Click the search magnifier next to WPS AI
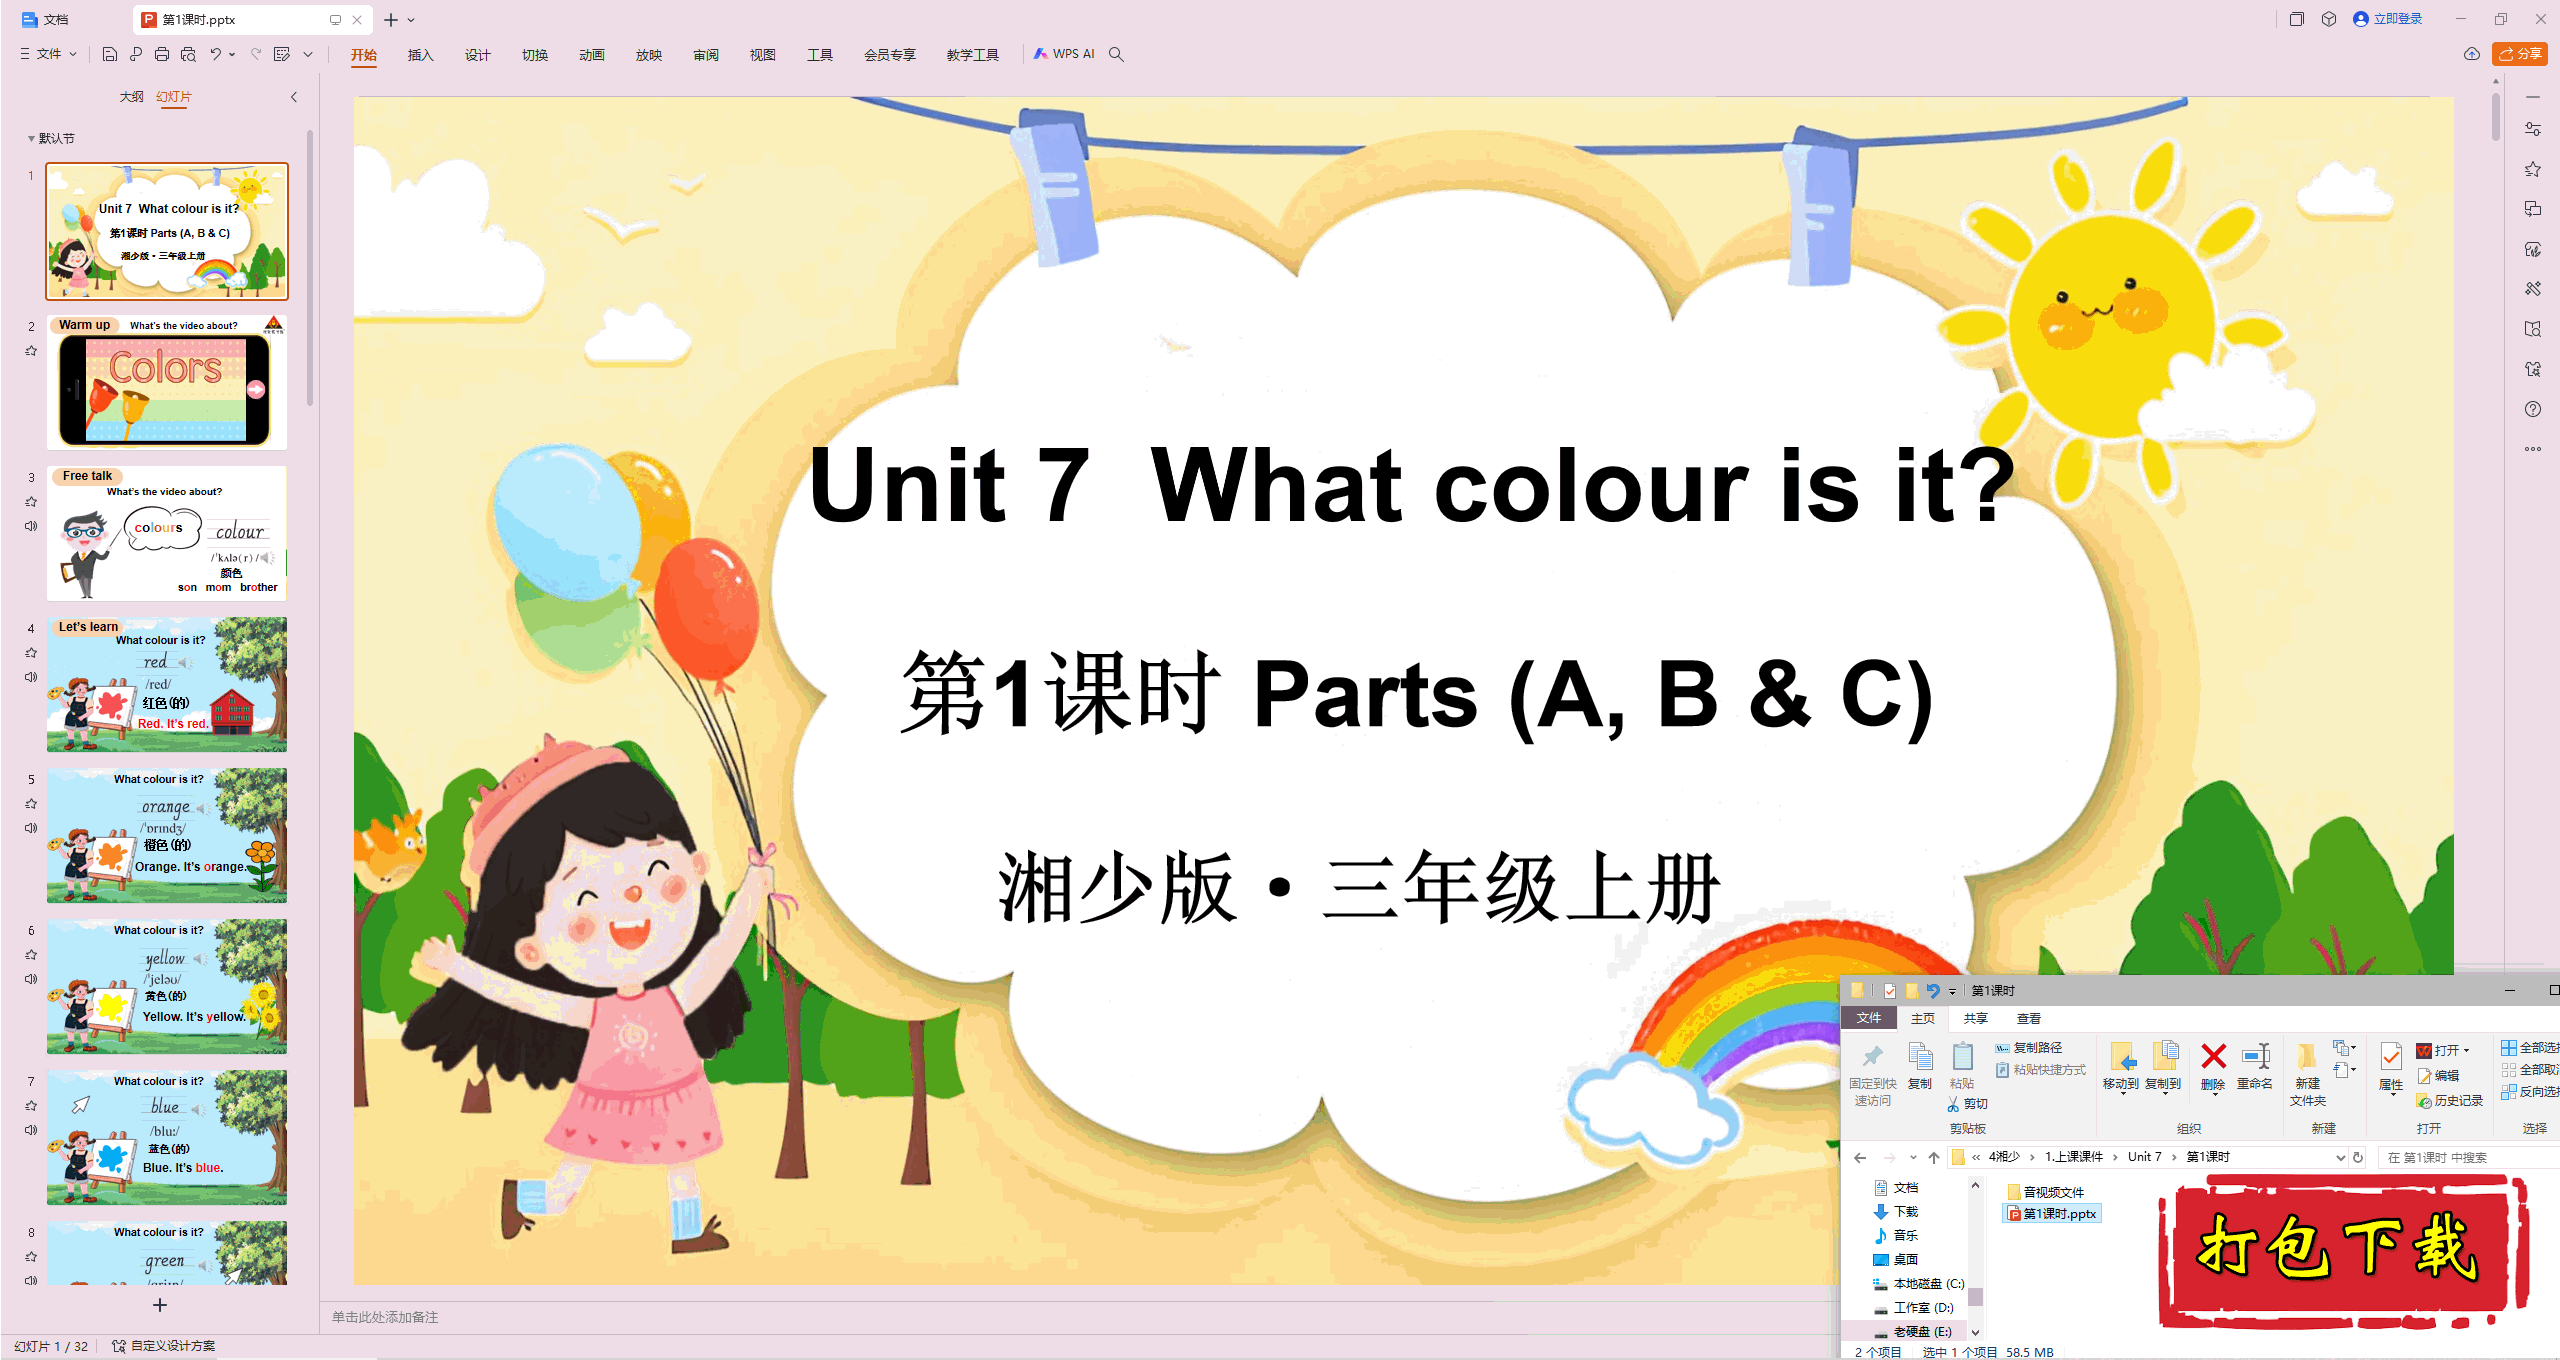Viewport: 2560px width, 1360px height. [1117, 54]
